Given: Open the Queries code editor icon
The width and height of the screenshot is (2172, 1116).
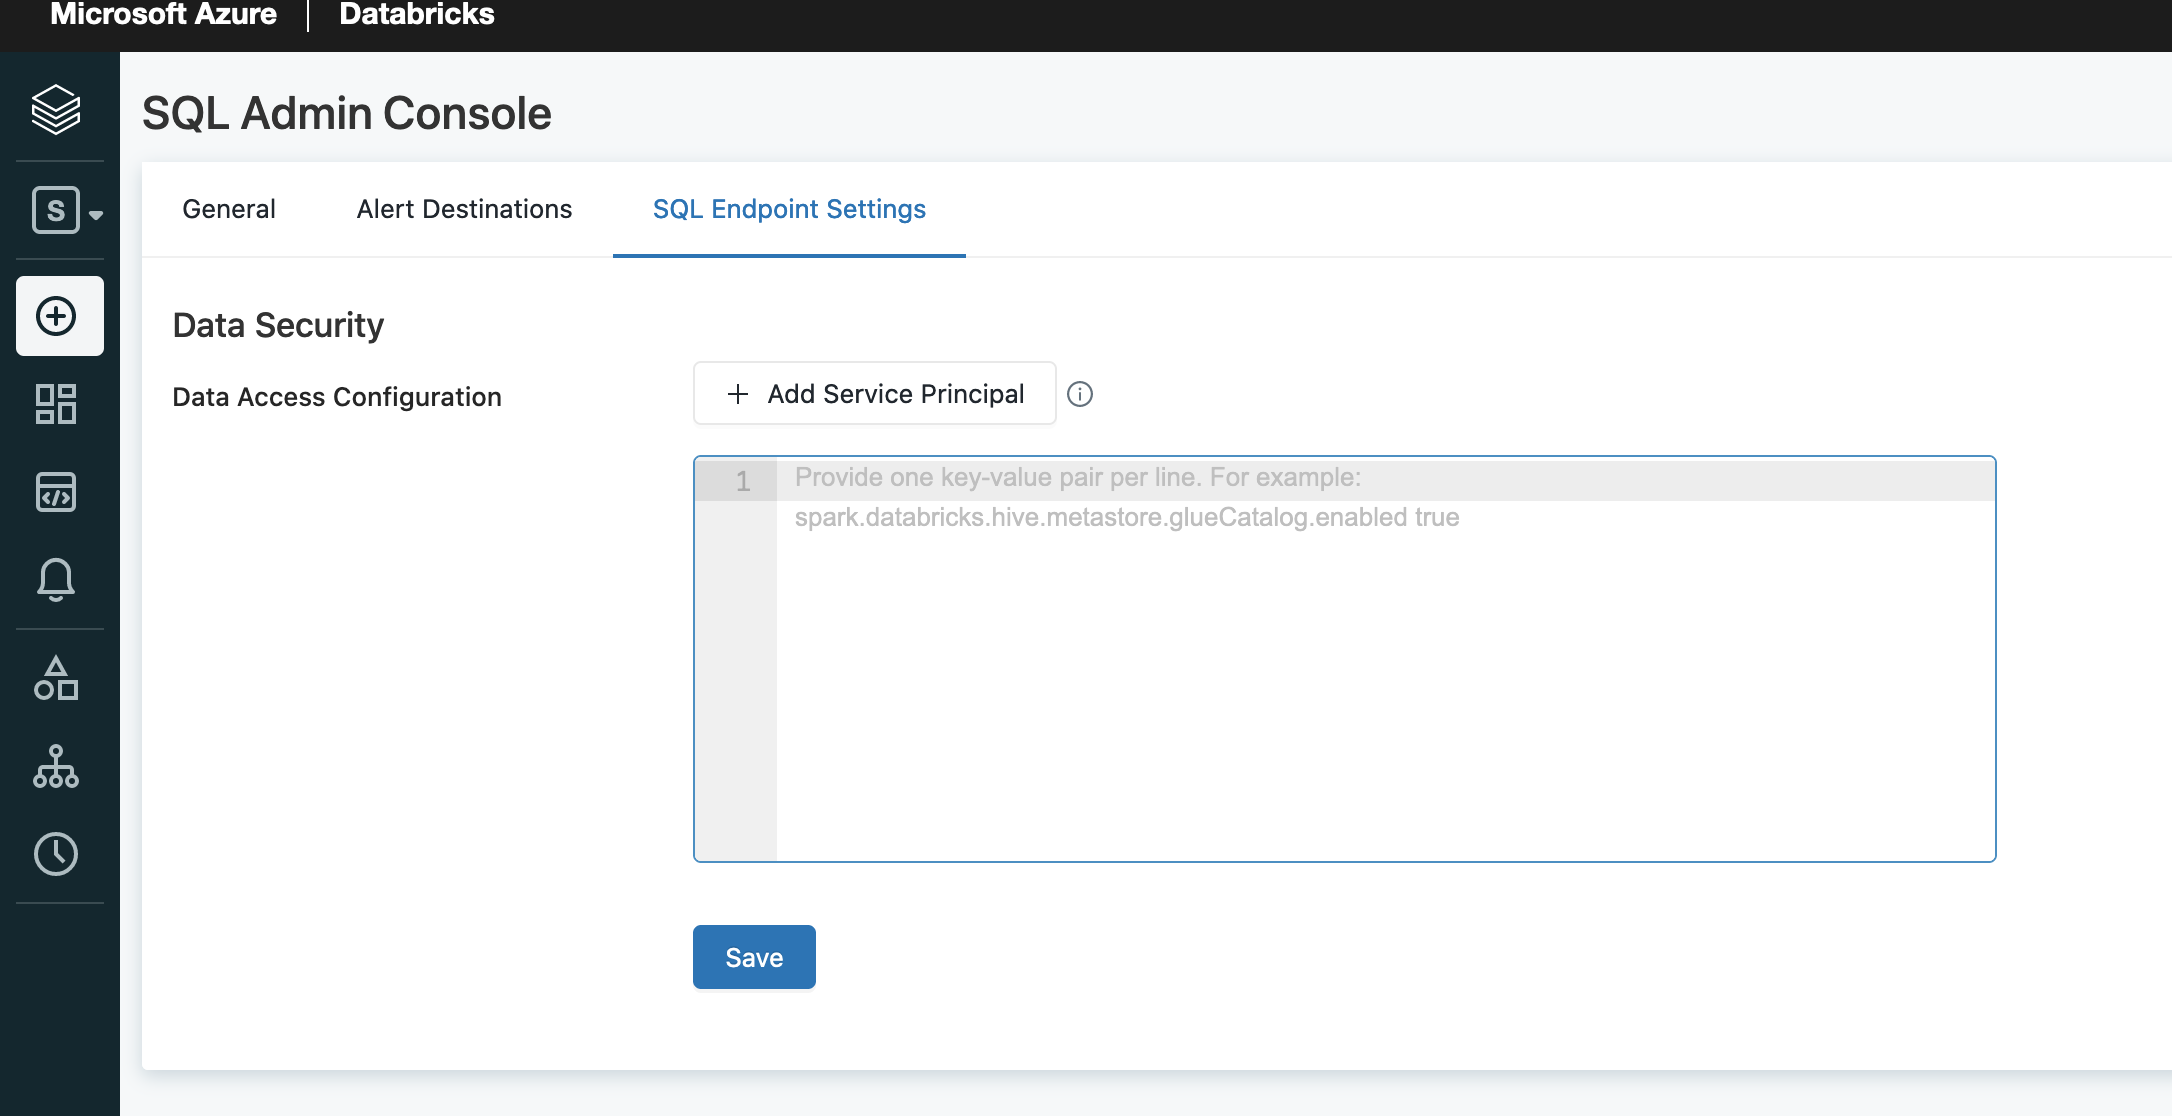Looking at the screenshot, I should coord(56,492).
